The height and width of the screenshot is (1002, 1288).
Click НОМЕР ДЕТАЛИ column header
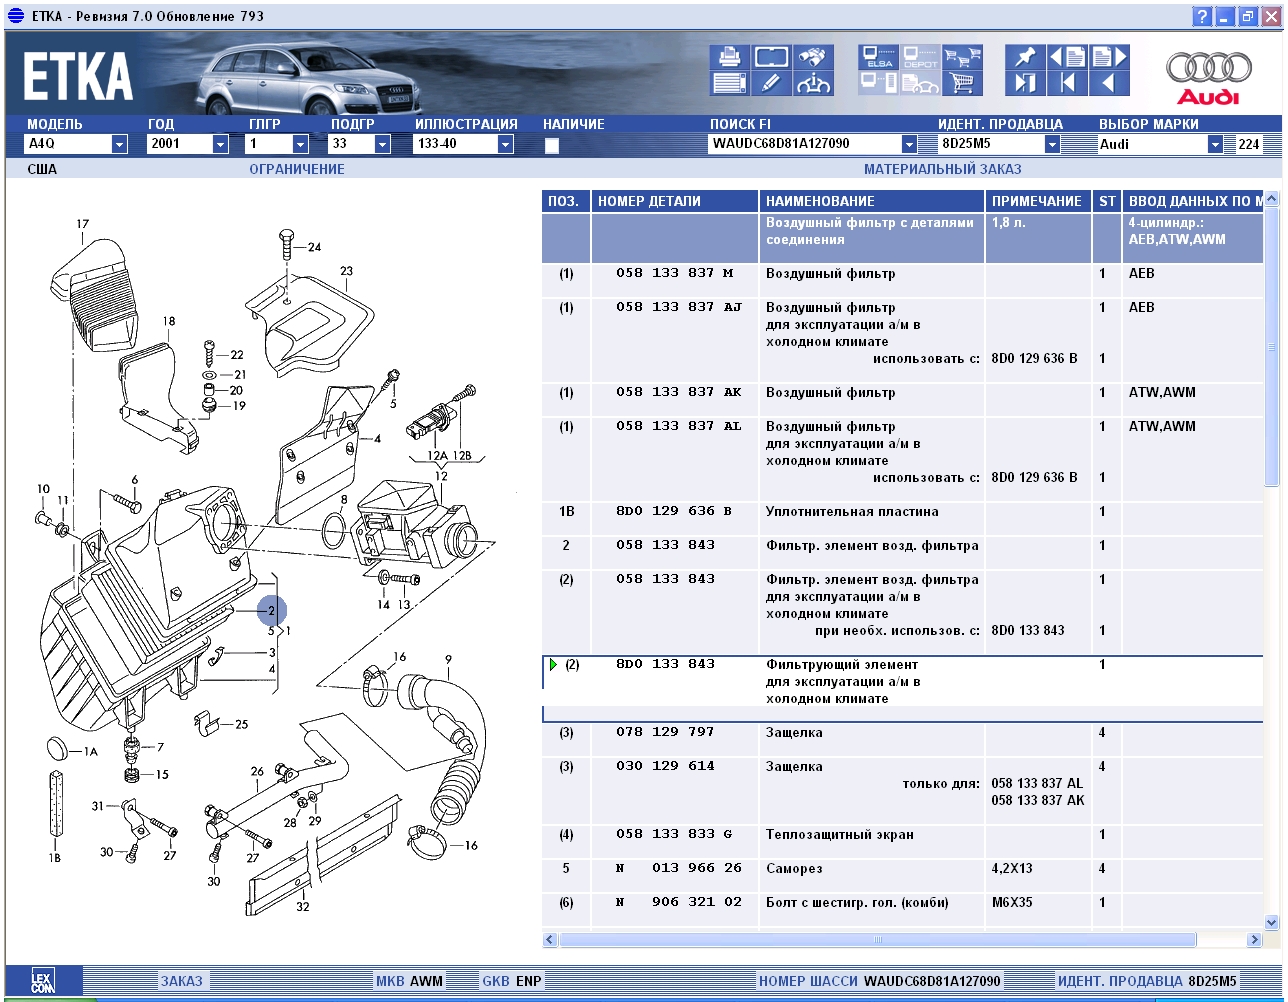[675, 201]
